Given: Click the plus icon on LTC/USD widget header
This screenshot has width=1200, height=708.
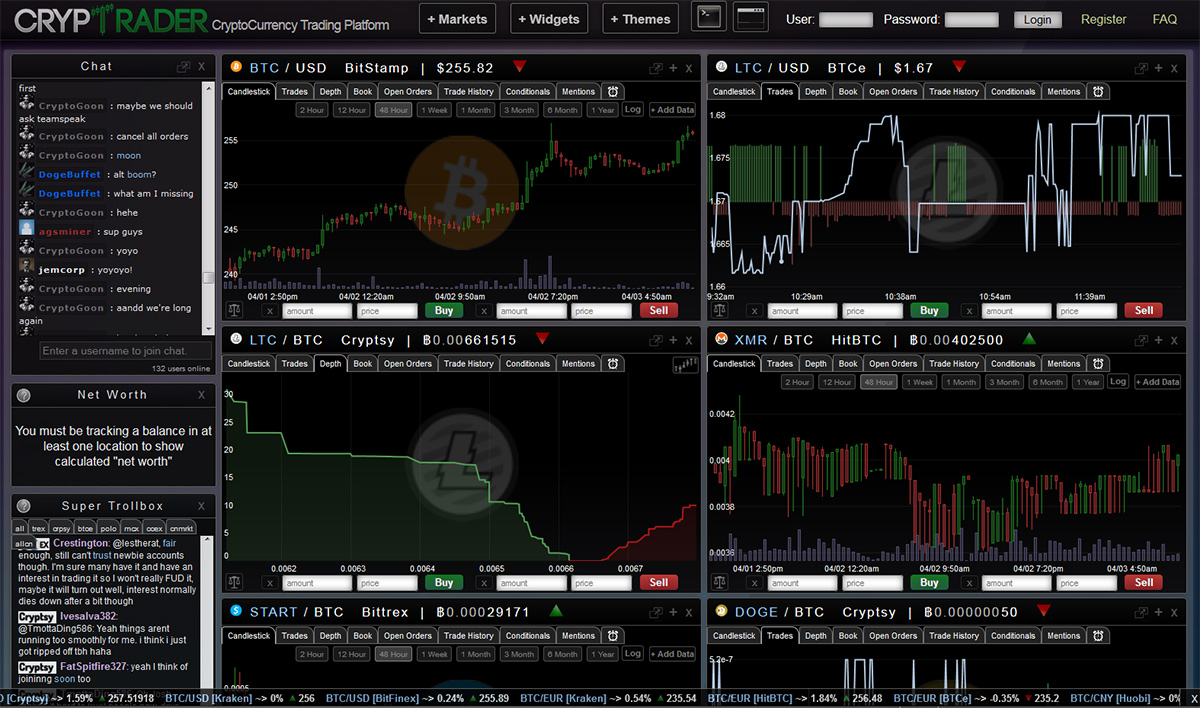Looking at the screenshot, I should 1159,68.
